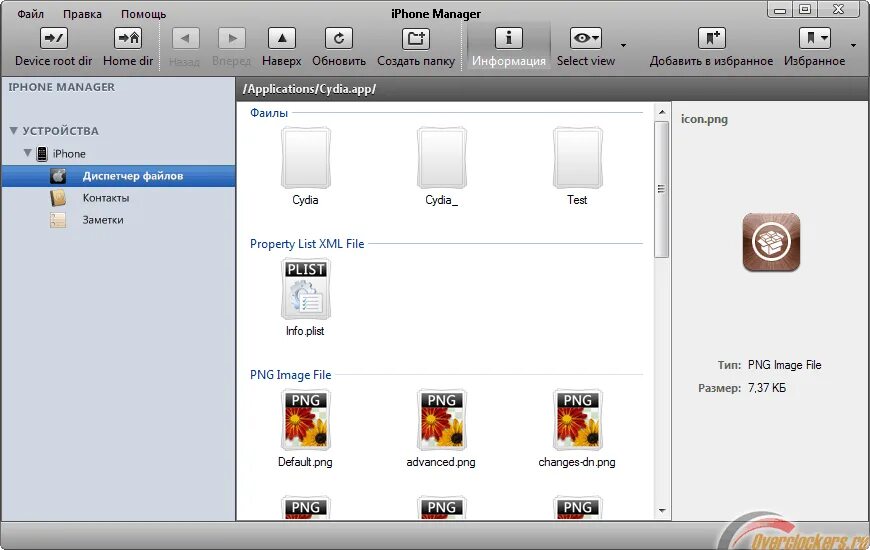Screen dimensions: 870x550
Task: Click the 7,37 КБ size value
Action: 767,387
